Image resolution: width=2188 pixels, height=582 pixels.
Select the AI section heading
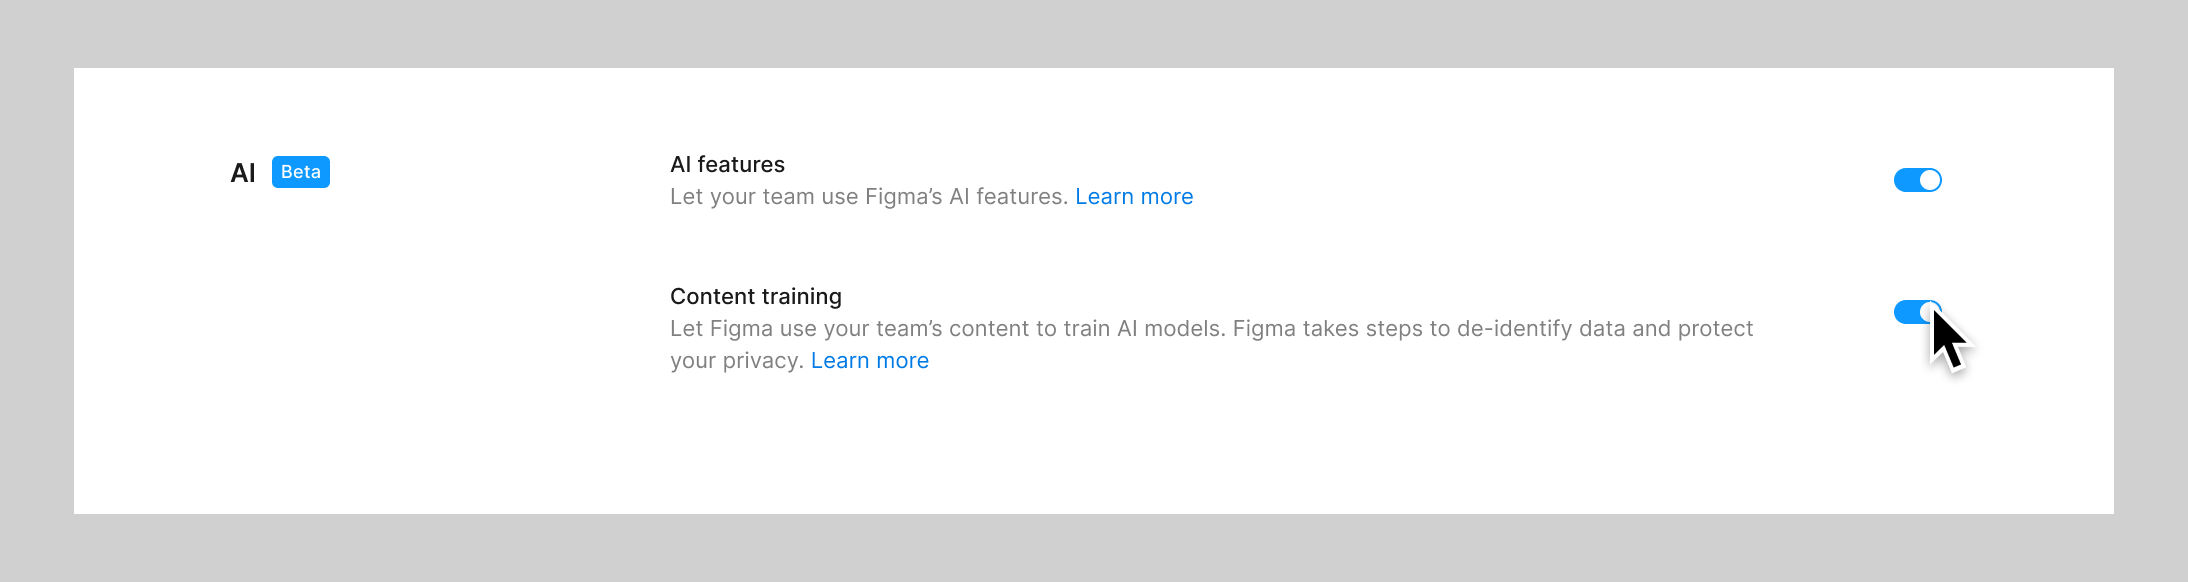243,173
